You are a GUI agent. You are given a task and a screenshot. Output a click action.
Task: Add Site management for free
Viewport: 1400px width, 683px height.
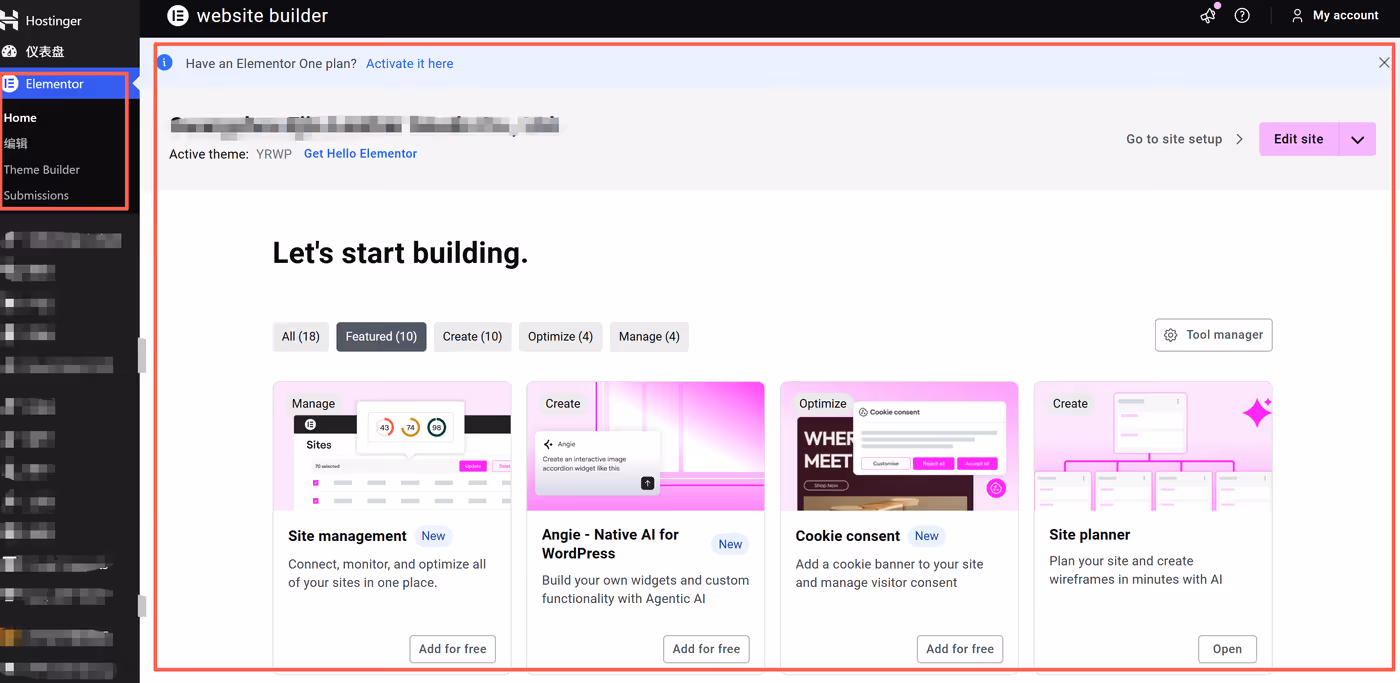[452, 649]
